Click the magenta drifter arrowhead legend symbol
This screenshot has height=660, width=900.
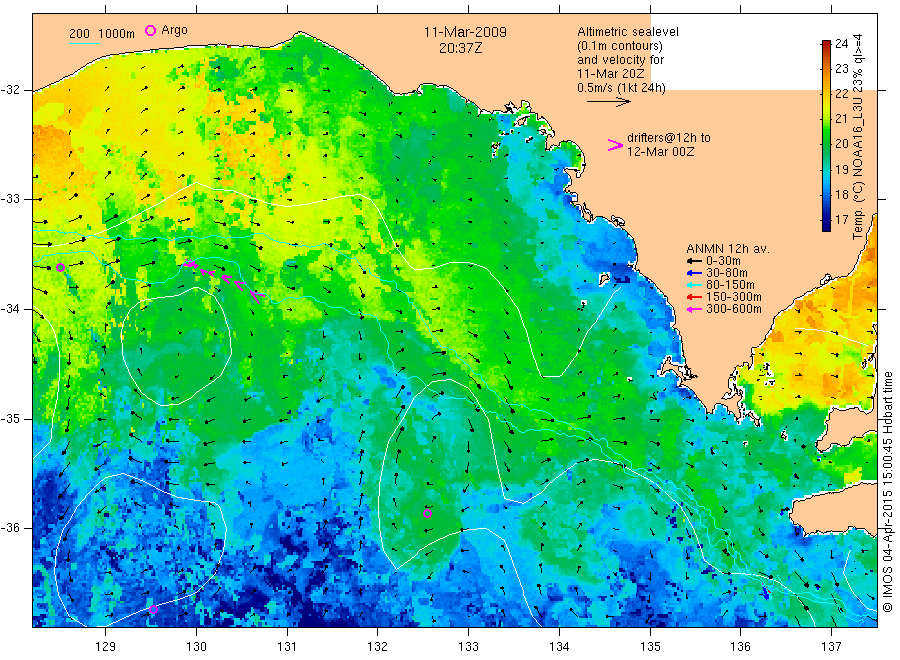click(x=615, y=145)
